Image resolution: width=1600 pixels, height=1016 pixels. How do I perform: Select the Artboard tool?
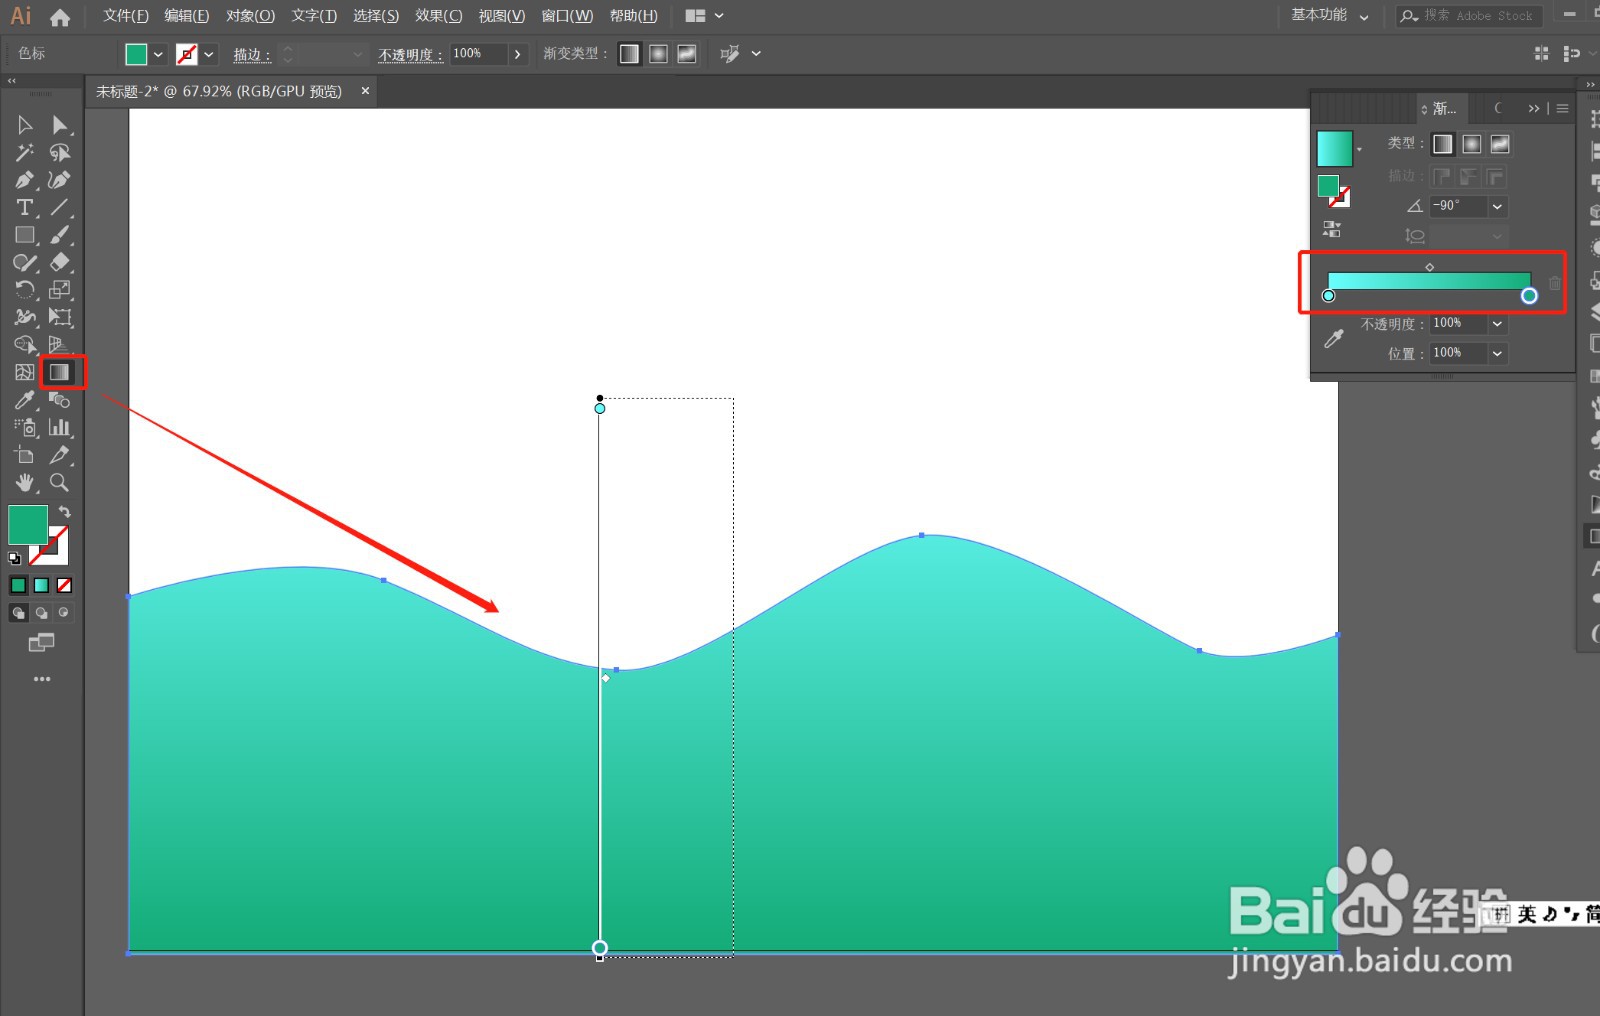tap(25, 455)
